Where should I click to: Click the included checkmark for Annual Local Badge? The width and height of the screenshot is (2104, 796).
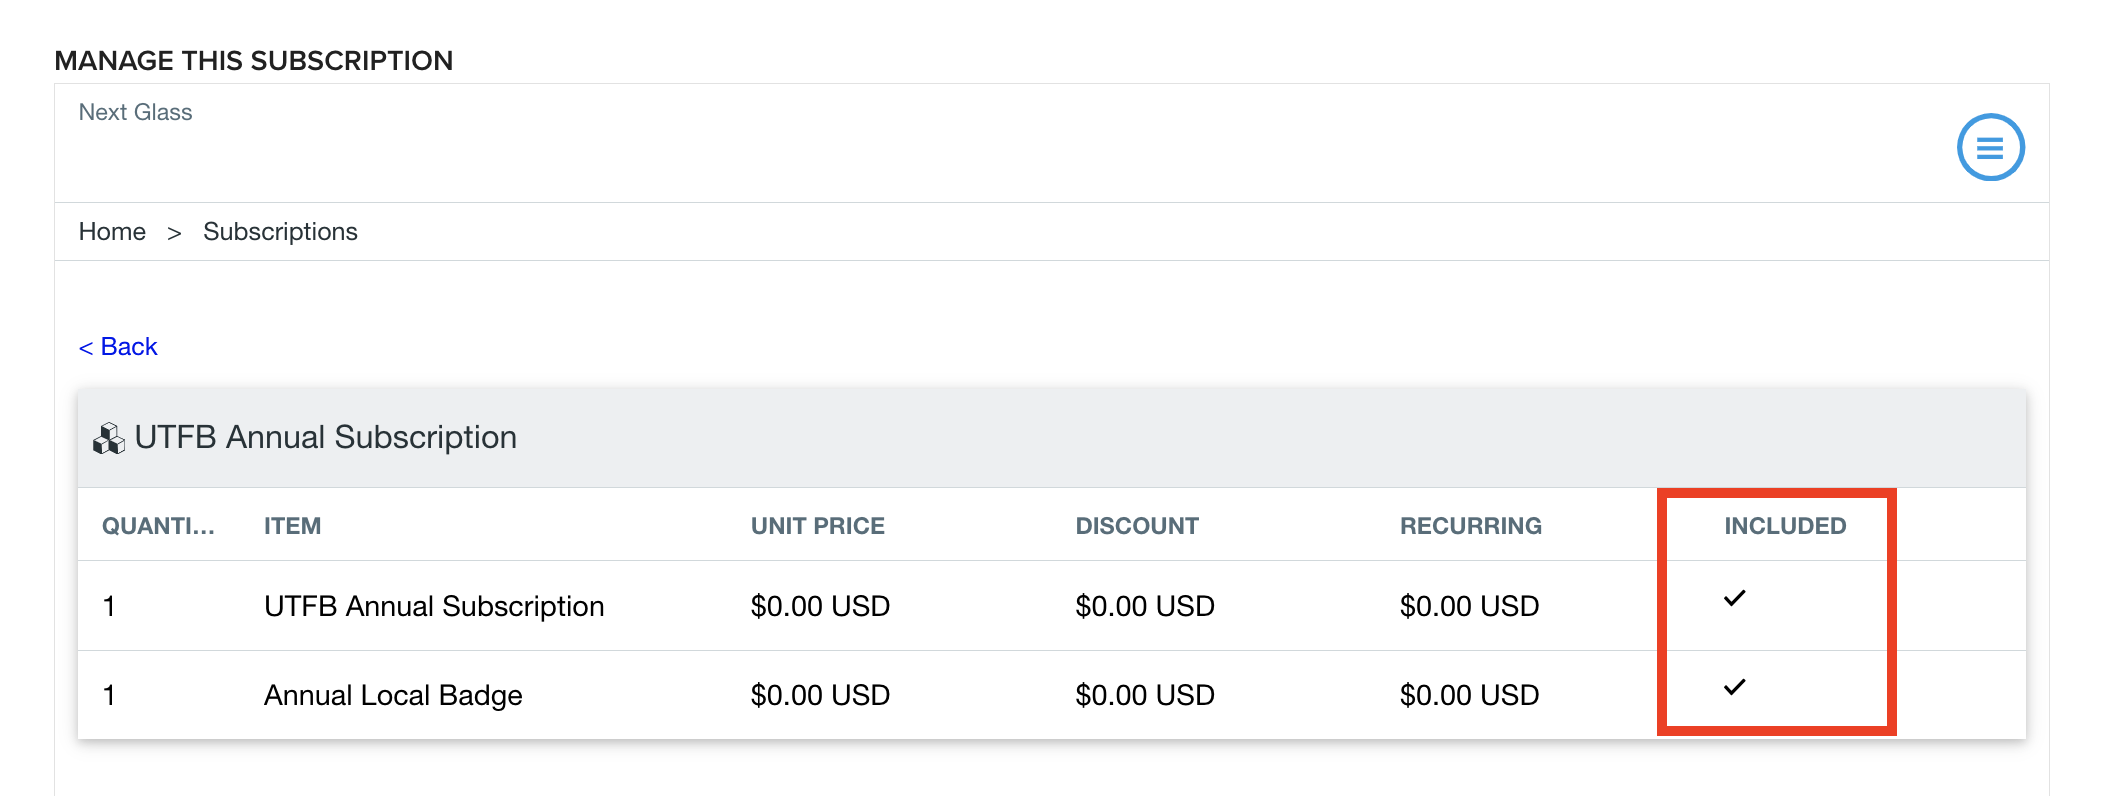tap(1735, 687)
